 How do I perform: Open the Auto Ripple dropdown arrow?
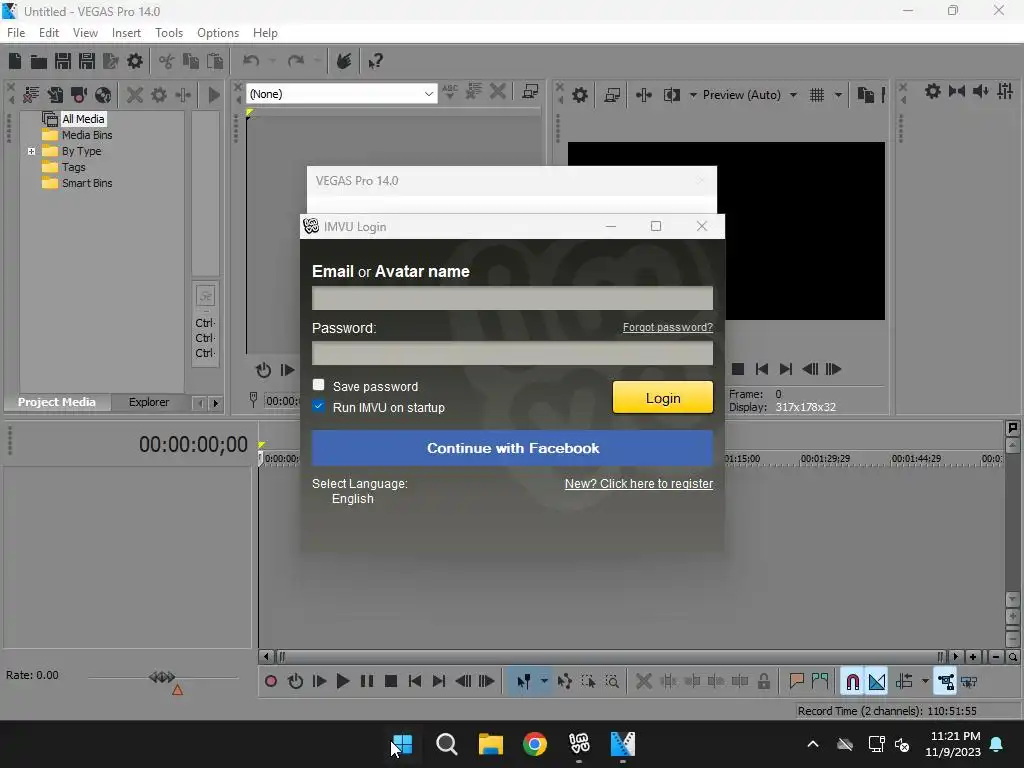(925, 681)
